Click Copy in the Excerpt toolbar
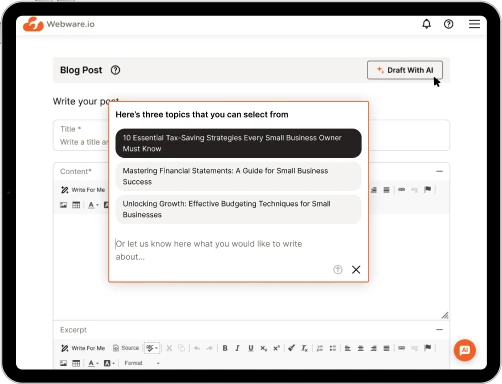The image size is (502, 384). 181,348
